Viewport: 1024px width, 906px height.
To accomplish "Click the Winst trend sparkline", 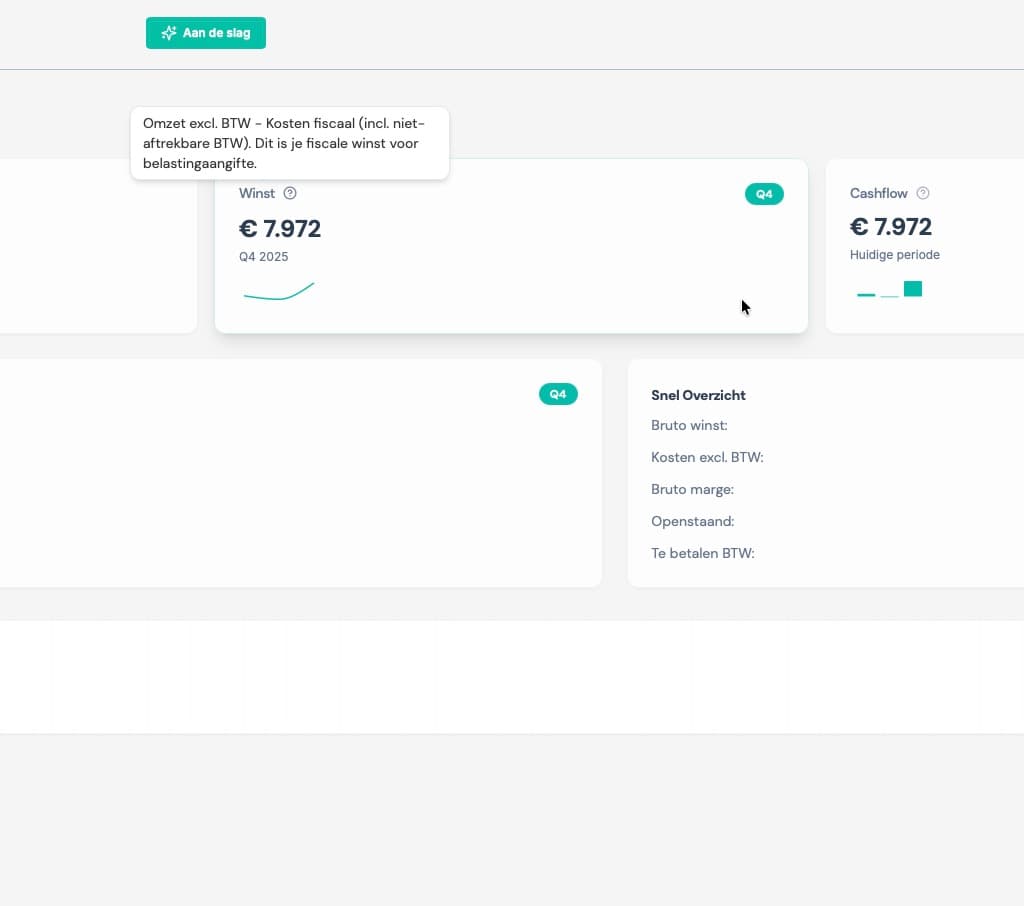I will point(279,291).
